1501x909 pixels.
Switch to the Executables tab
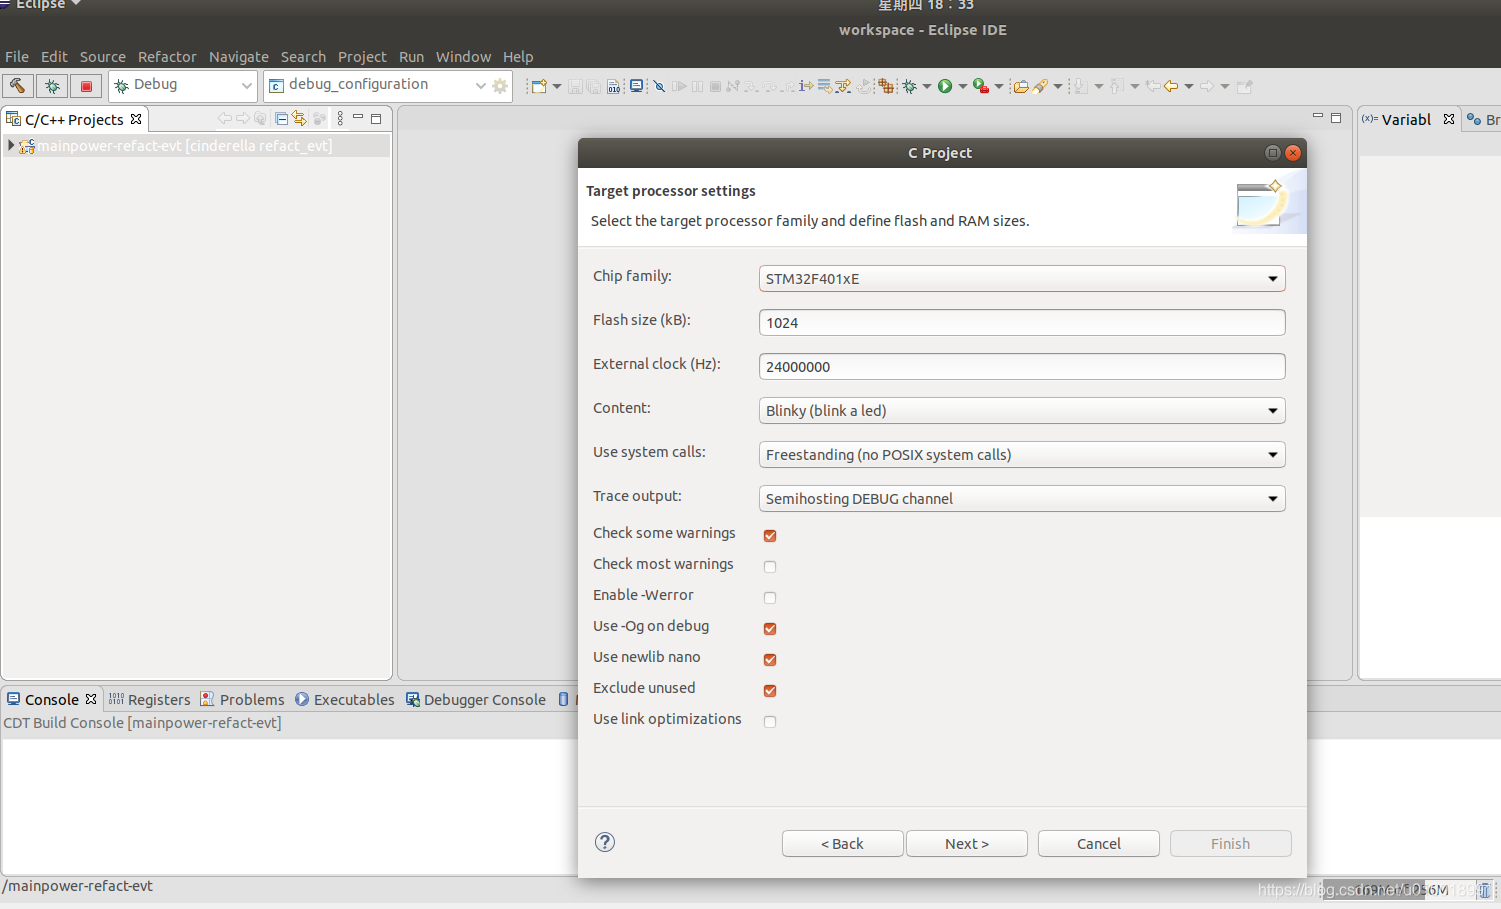click(344, 699)
